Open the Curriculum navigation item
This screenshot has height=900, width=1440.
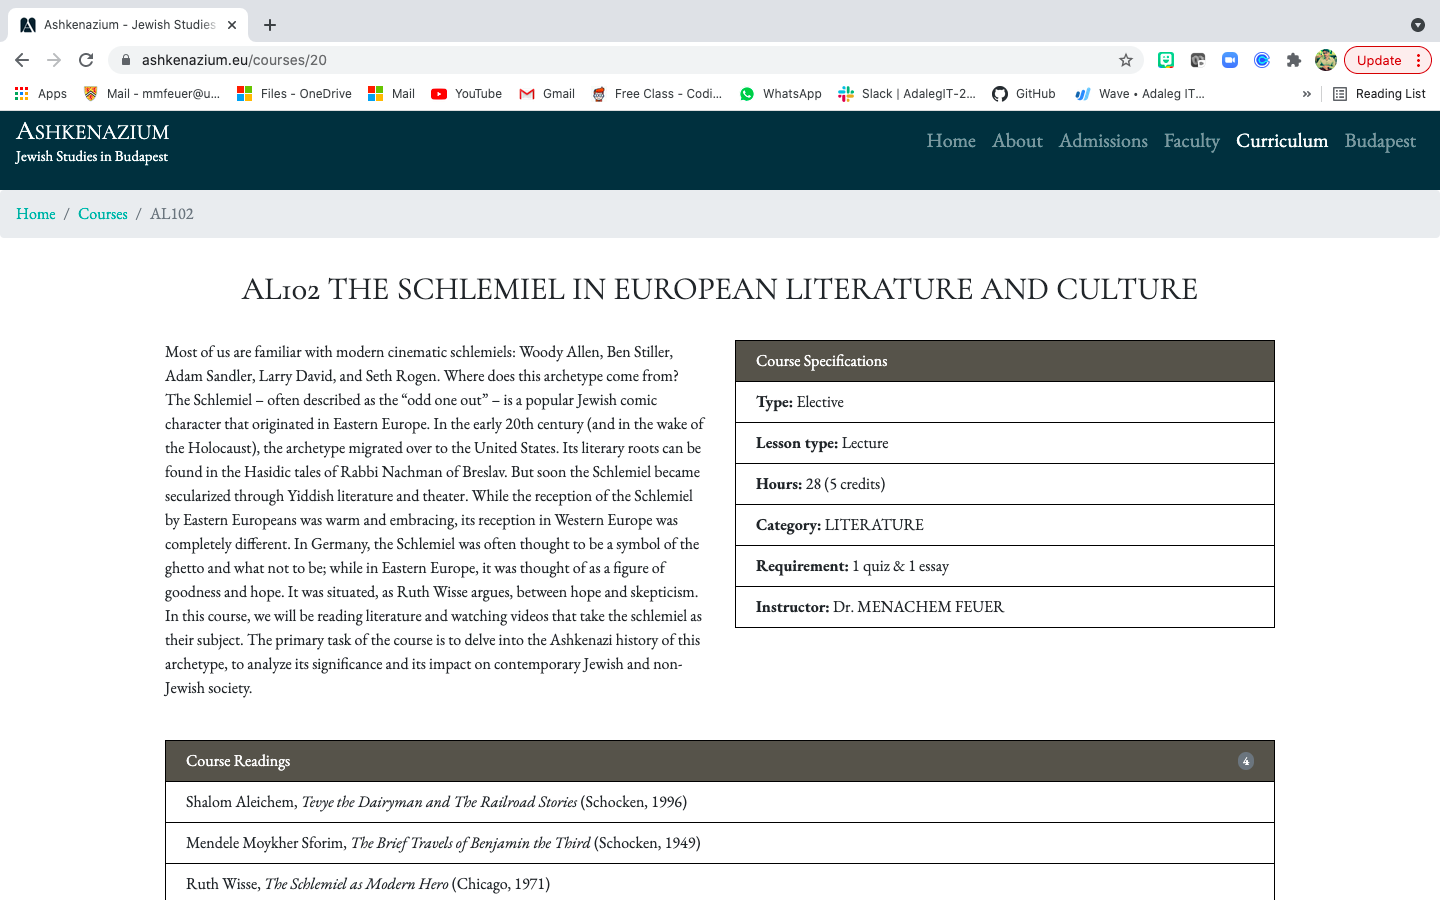(1281, 141)
